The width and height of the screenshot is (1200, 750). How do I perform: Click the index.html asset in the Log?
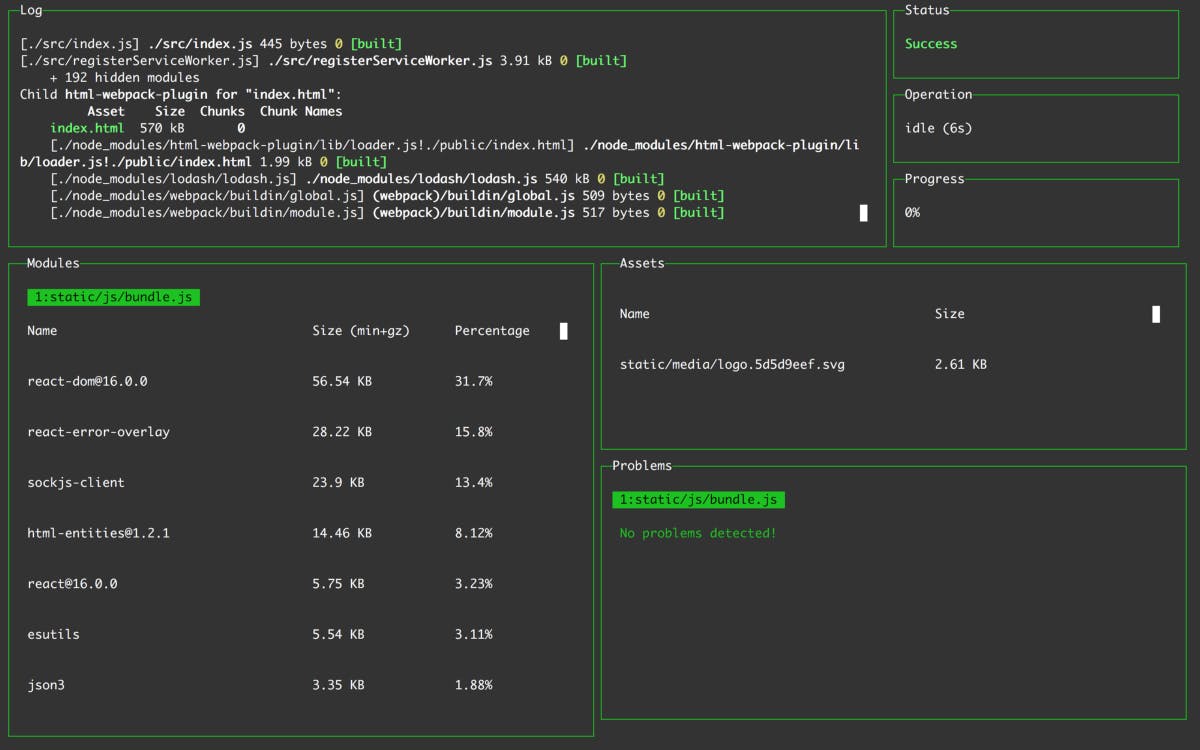pyautogui.click(x=88, y=127)
